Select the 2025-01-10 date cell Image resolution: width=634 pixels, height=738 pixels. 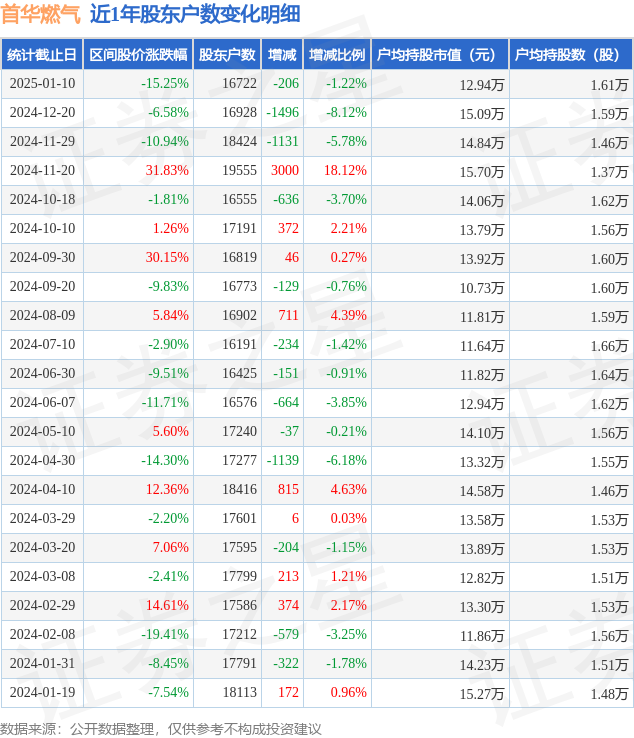pos(43,84)
